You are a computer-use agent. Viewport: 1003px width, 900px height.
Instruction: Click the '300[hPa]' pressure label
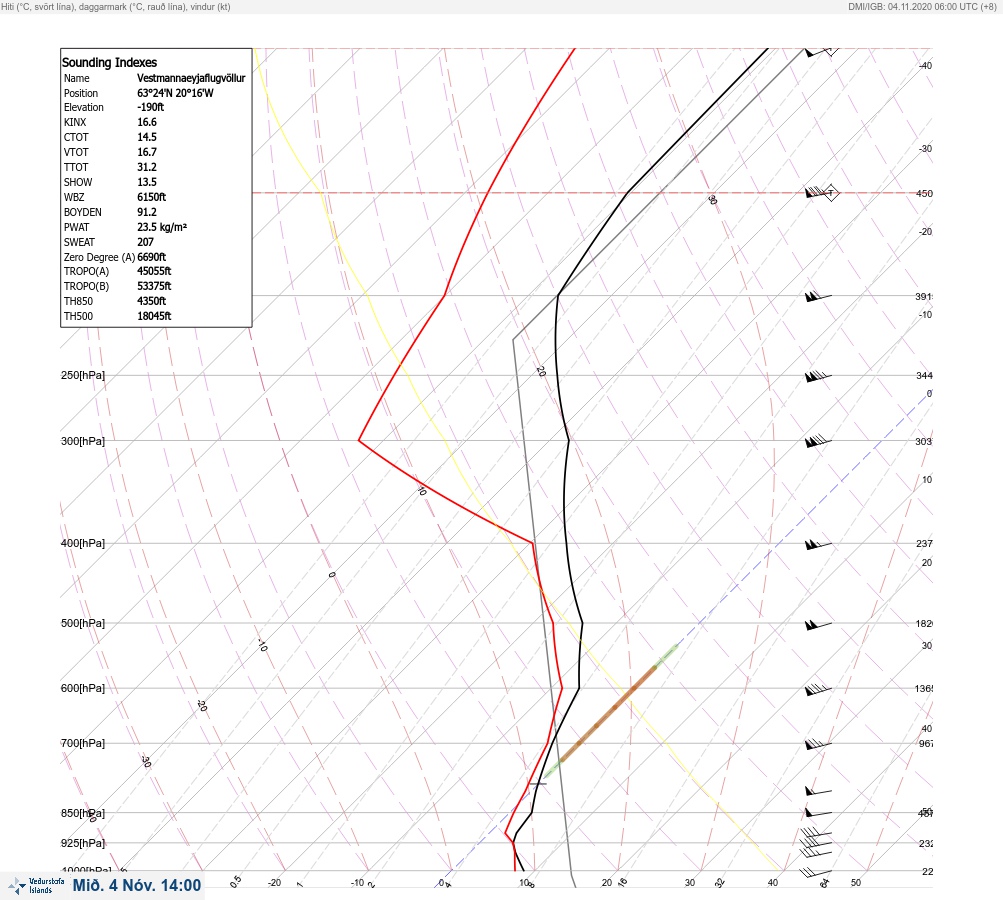click(83, 441)
